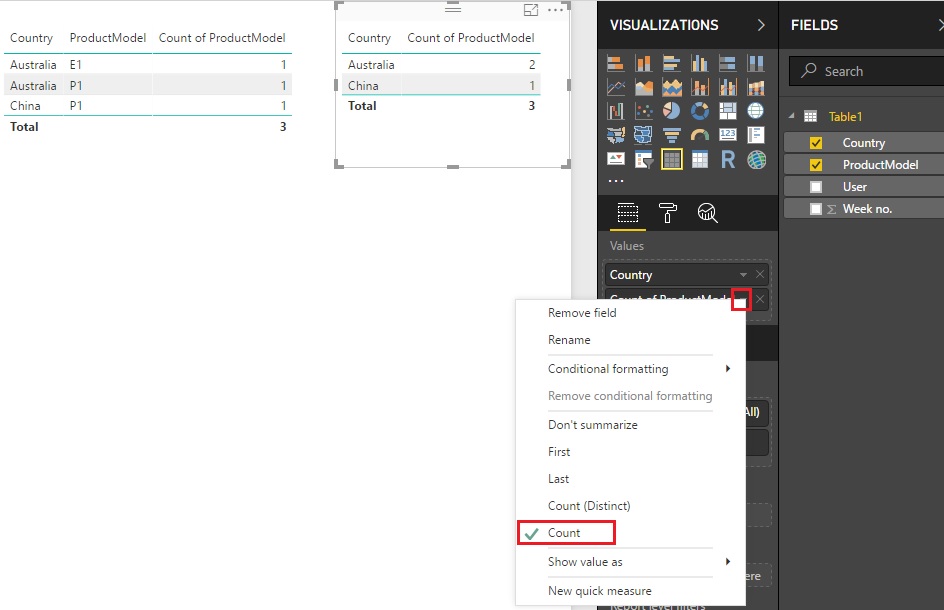Select the multi-row card visualization
Screen dimensions: 944x610
pyautogui.click(x=756, y=135)
